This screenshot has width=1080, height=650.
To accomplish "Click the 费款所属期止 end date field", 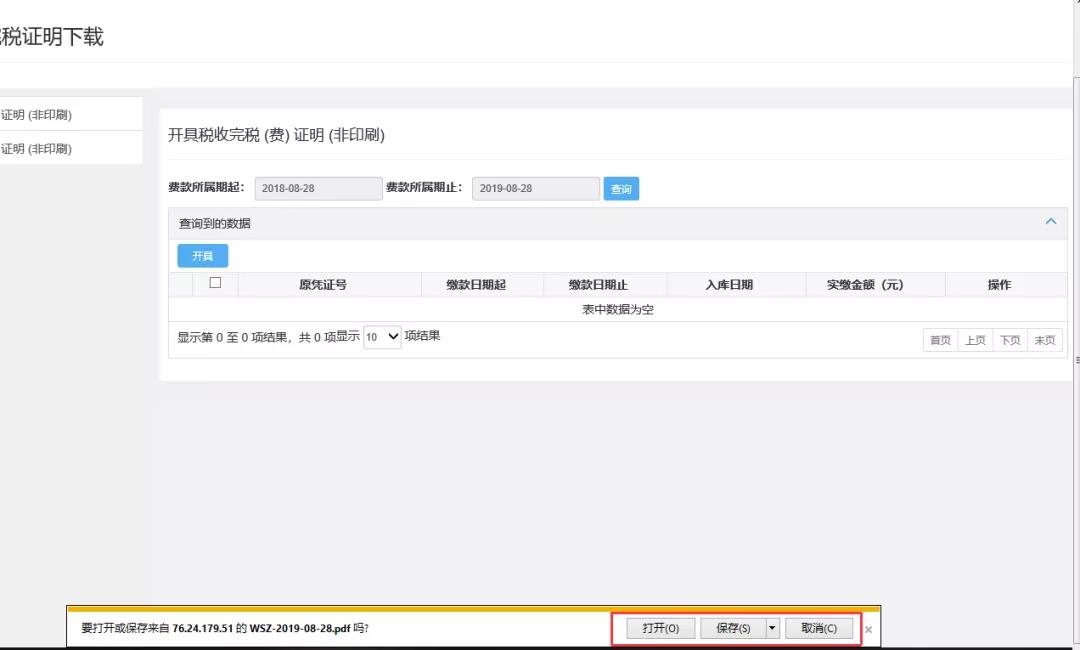I will click(535, 189).
